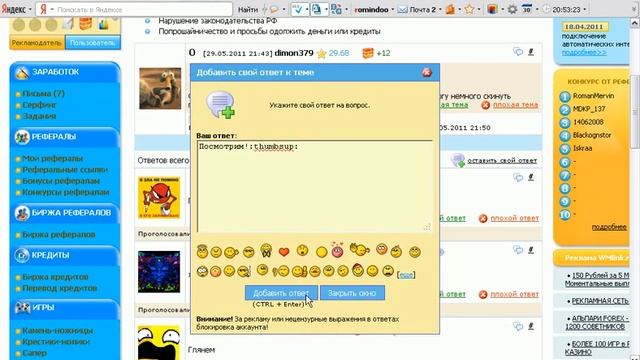Switch to the Пользователь tab
Screen dimensions: 640x360
pyautogui.click(x=93, y=43)
